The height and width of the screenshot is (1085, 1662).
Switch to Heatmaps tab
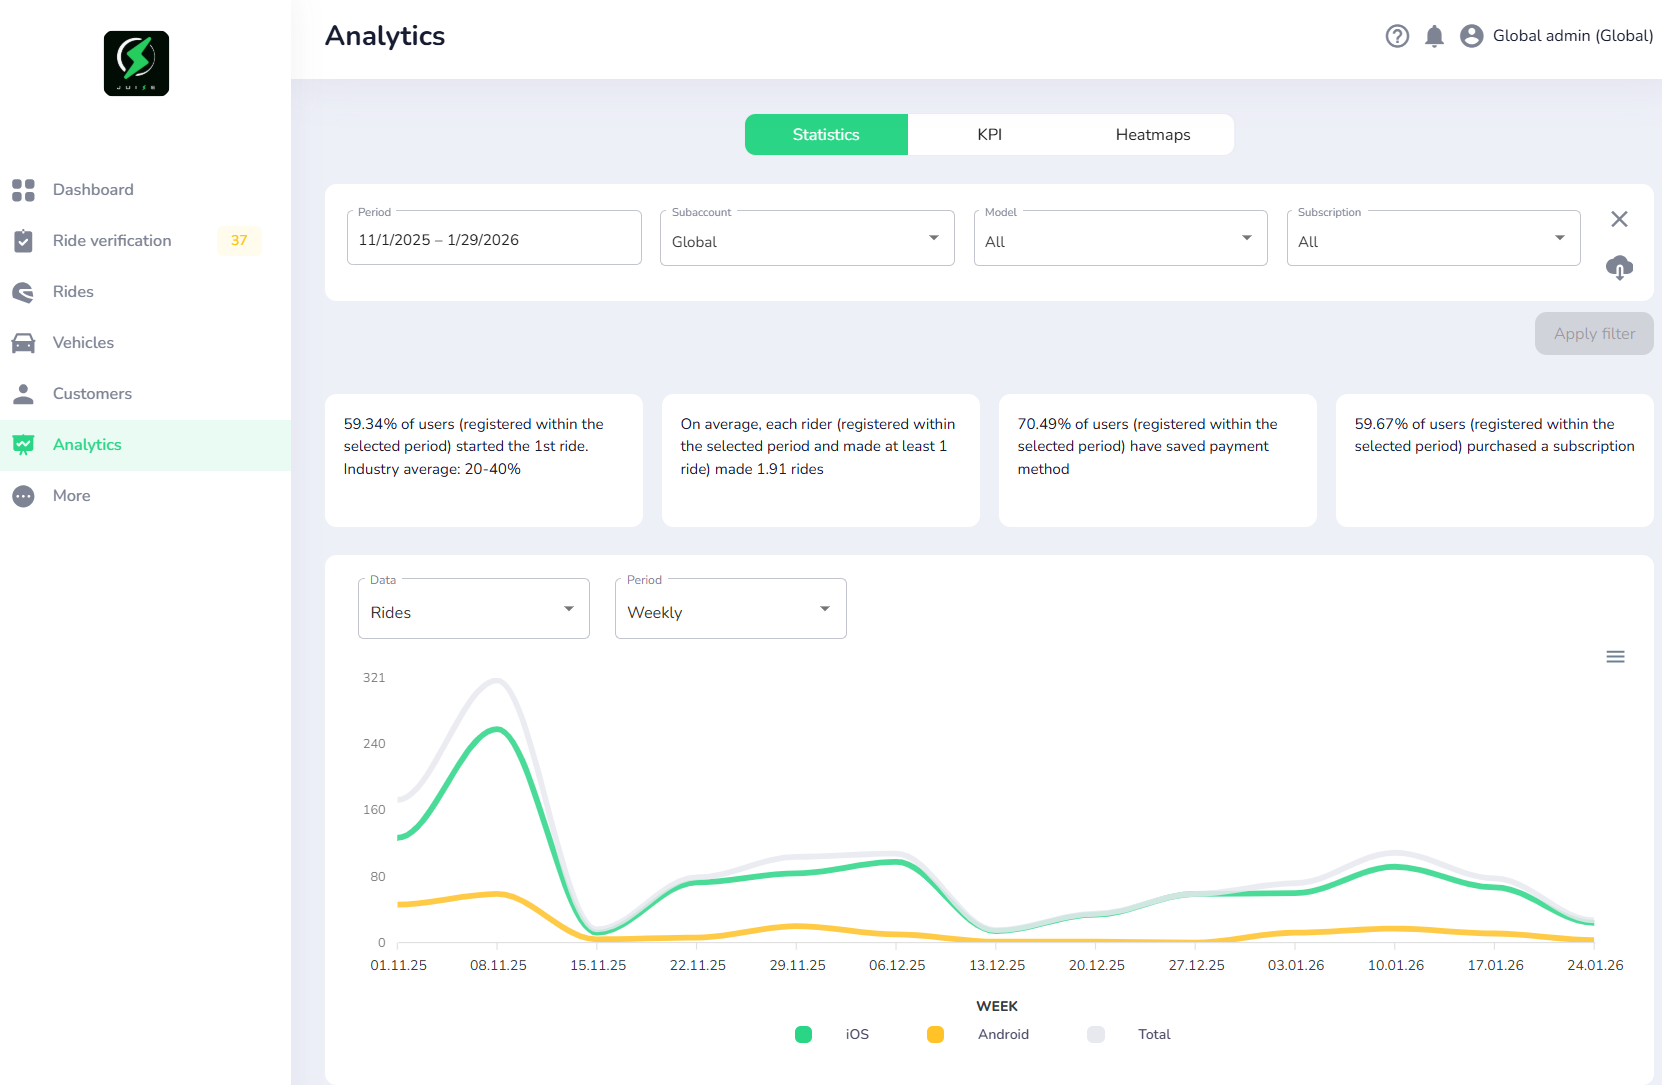1152,135
